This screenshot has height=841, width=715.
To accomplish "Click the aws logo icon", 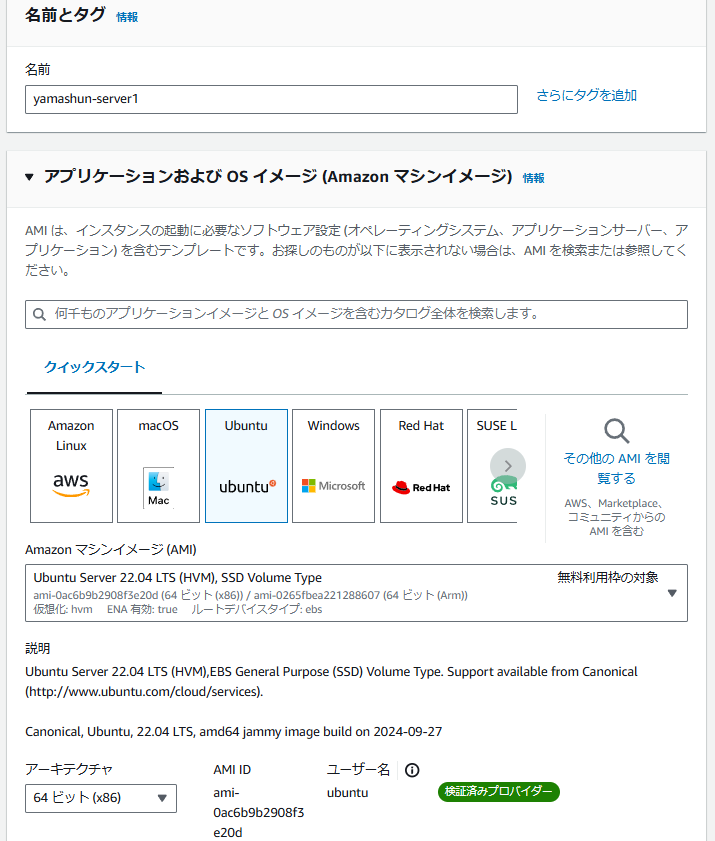I will pos(71,485).
